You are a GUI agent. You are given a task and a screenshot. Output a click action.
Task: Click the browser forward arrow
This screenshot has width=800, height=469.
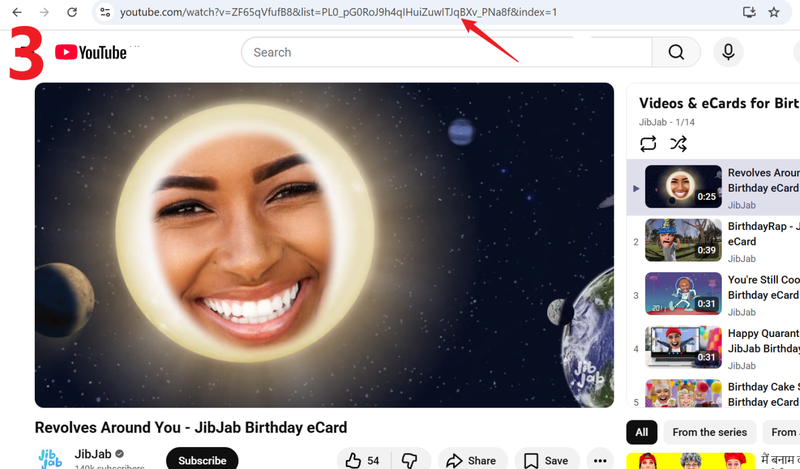click(43, 12)
